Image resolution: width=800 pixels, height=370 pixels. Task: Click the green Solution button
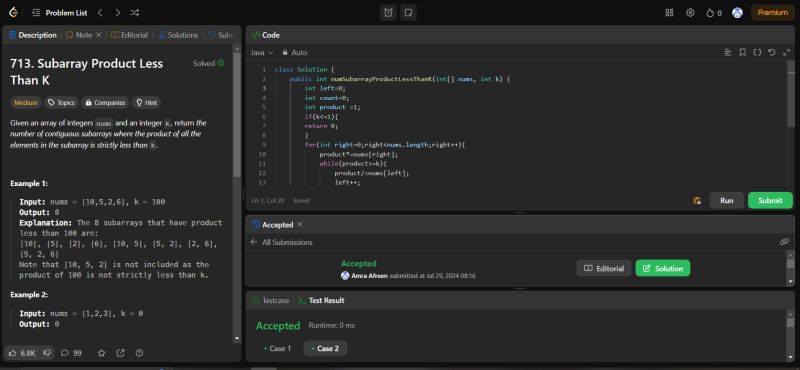click(x=663, y=268)
